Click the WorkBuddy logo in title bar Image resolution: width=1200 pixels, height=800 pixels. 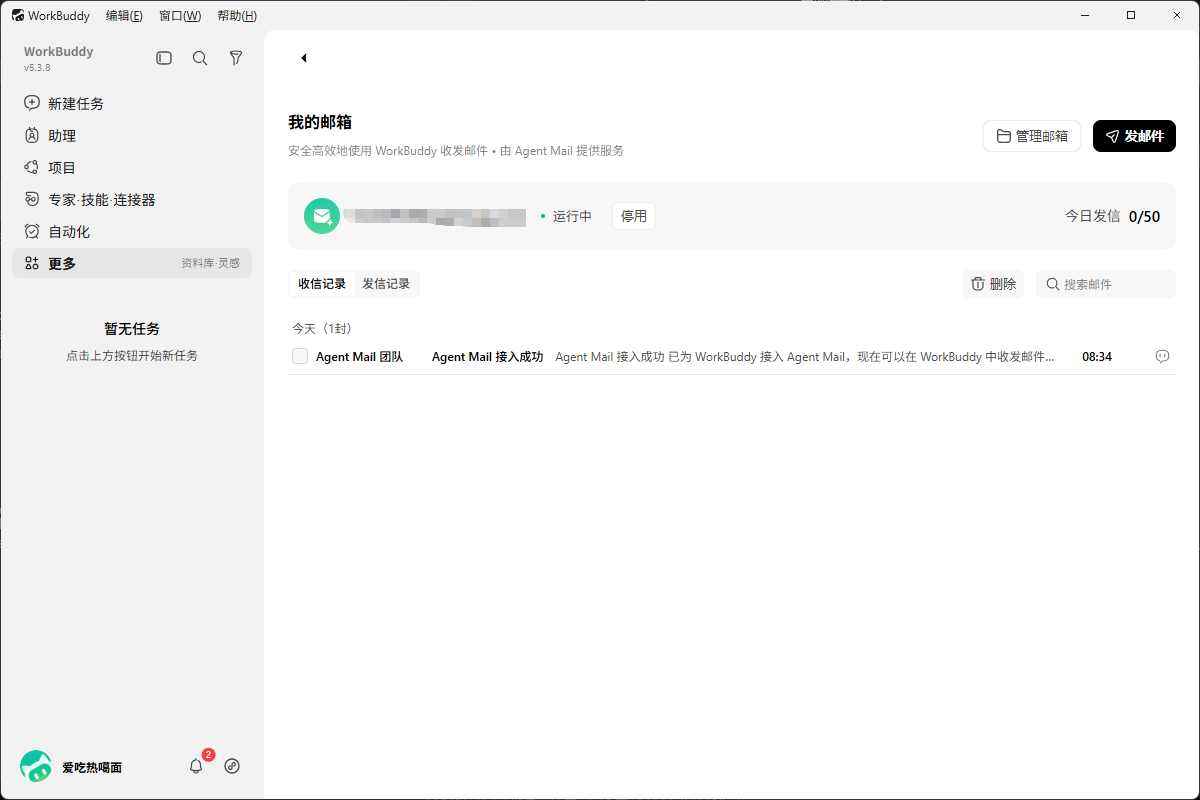[x=17, y=15]
